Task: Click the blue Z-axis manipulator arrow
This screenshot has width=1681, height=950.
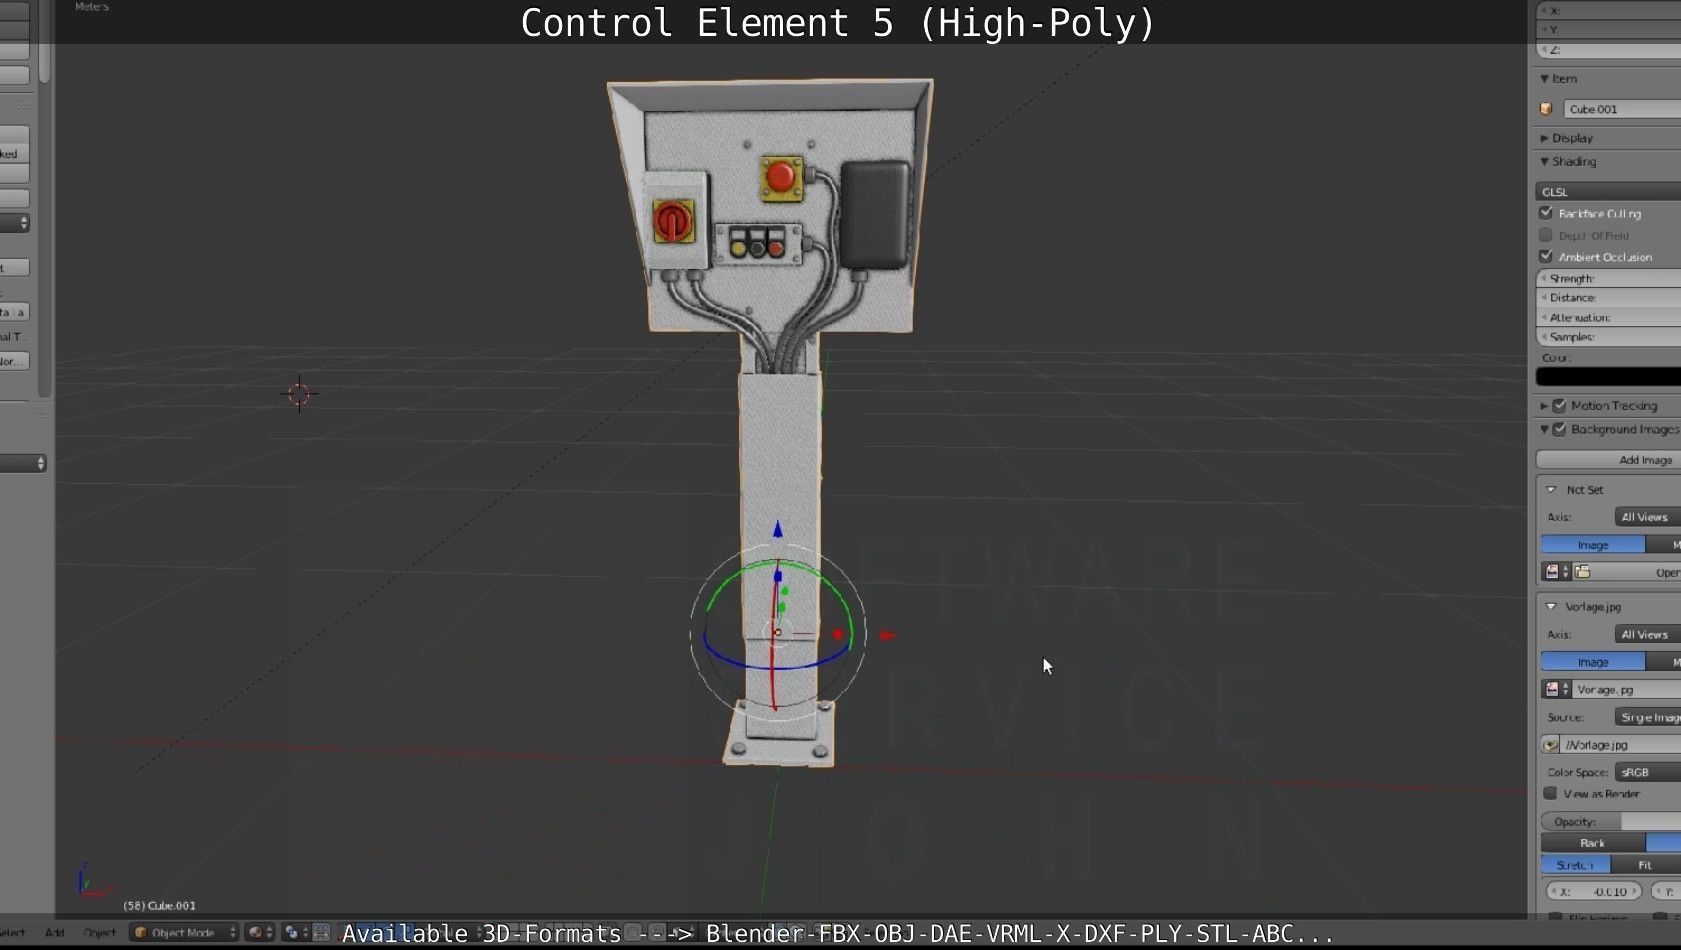Action: point(778,529)
